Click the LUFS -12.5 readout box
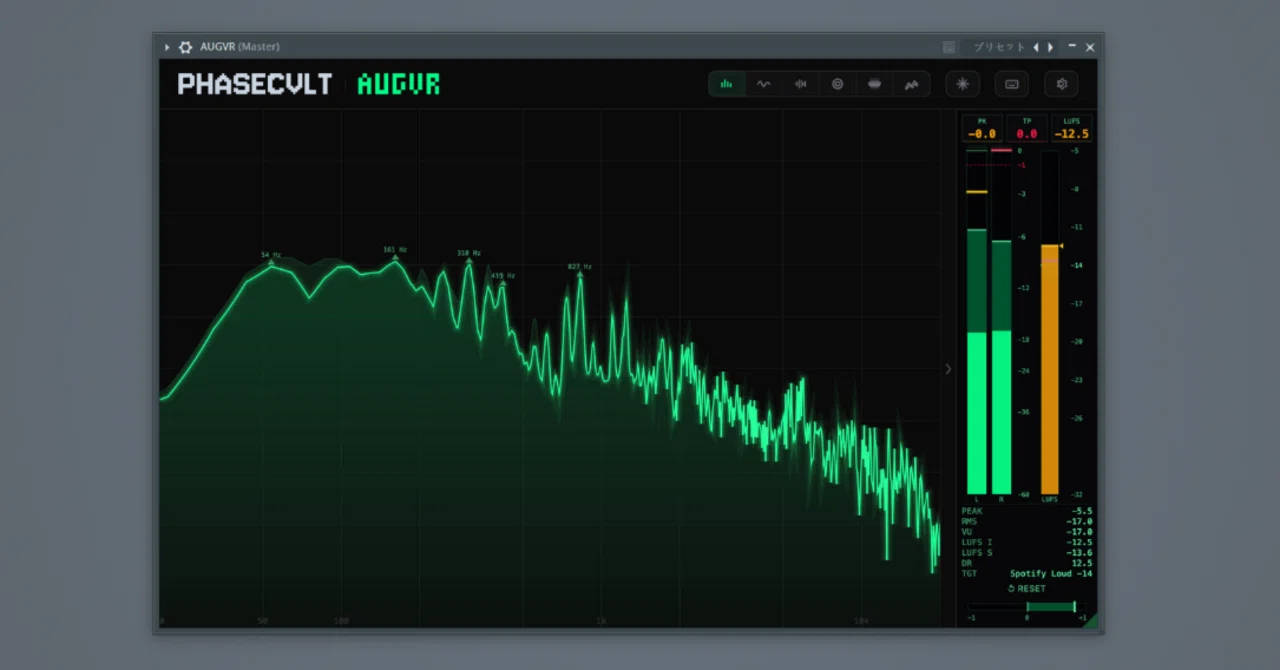1280x670 pixels. tap(1072, 128)
